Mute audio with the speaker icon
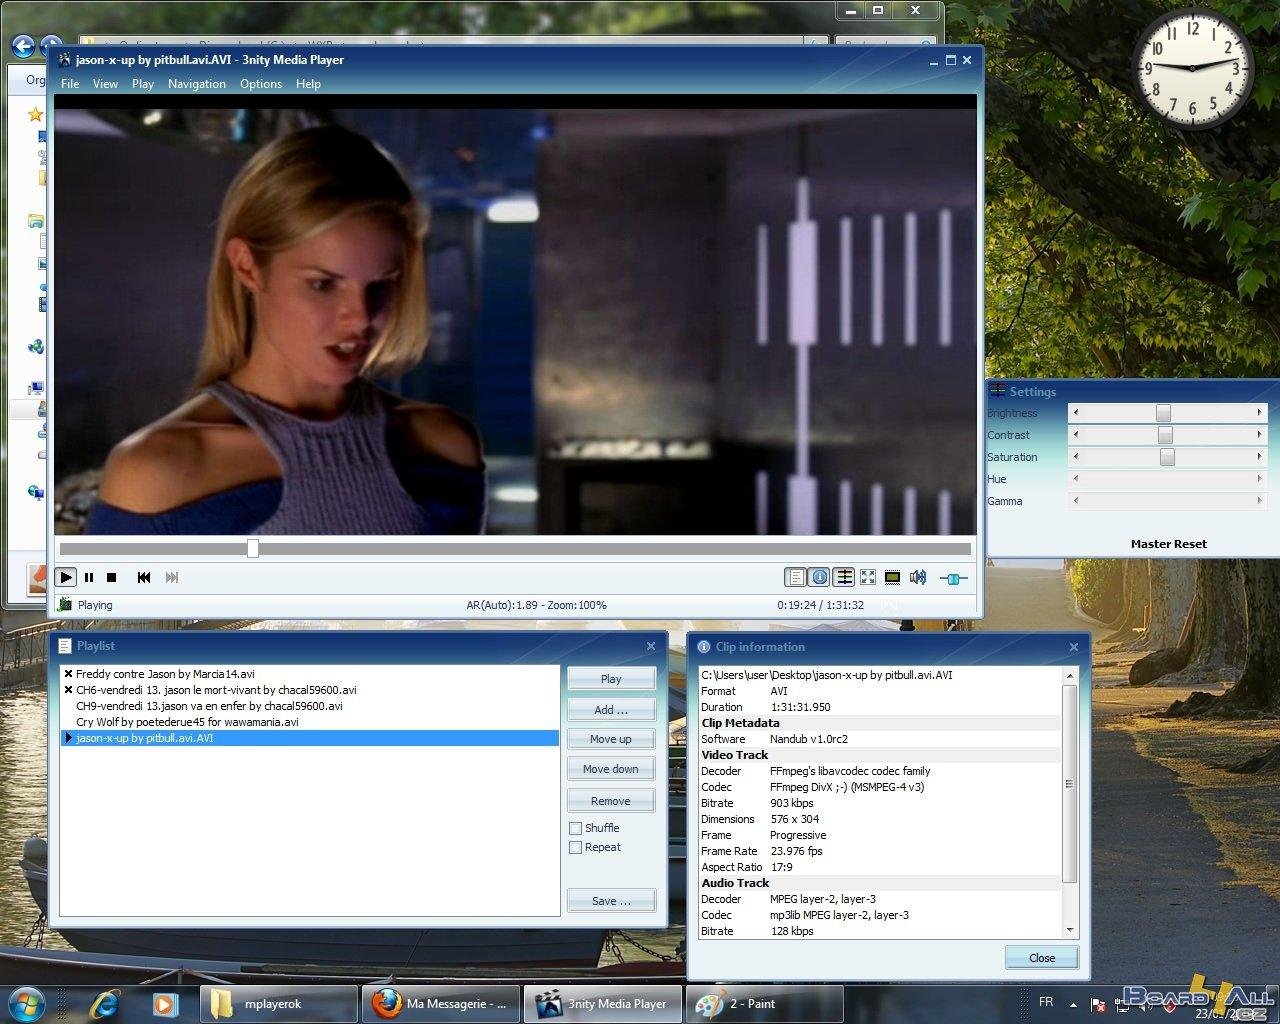Screen dimensions: 1280x1024 point(918,577)
